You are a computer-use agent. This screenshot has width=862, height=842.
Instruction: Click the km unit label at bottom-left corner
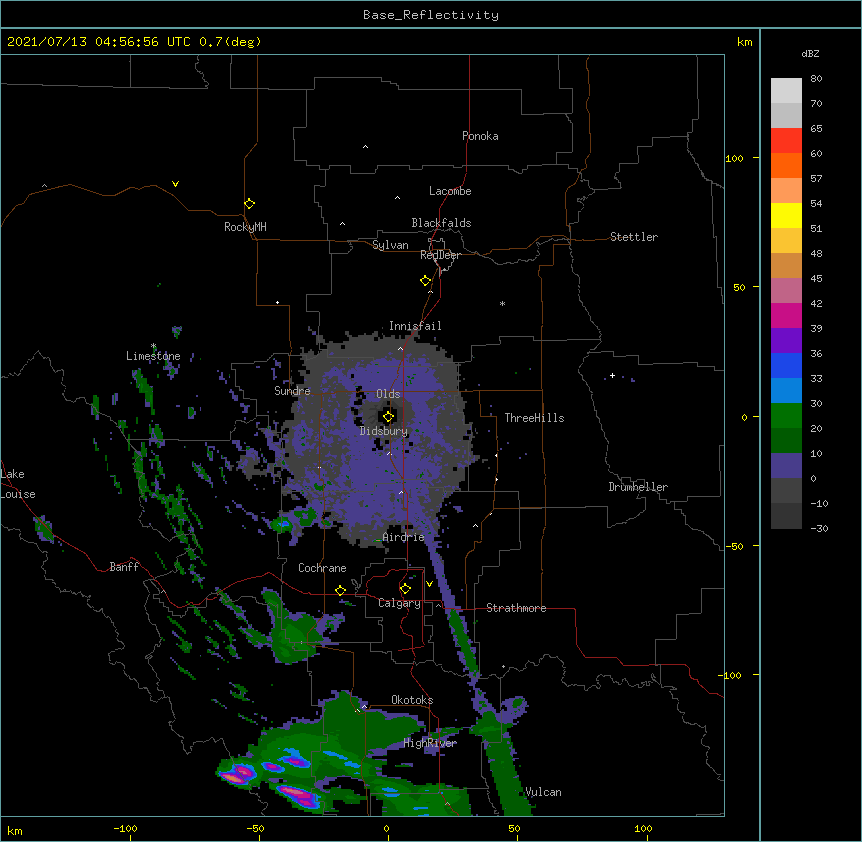point(15,830)
